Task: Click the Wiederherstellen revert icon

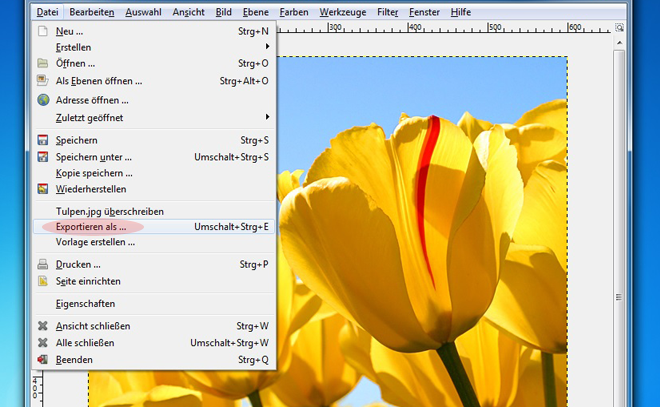Action: 43,189
